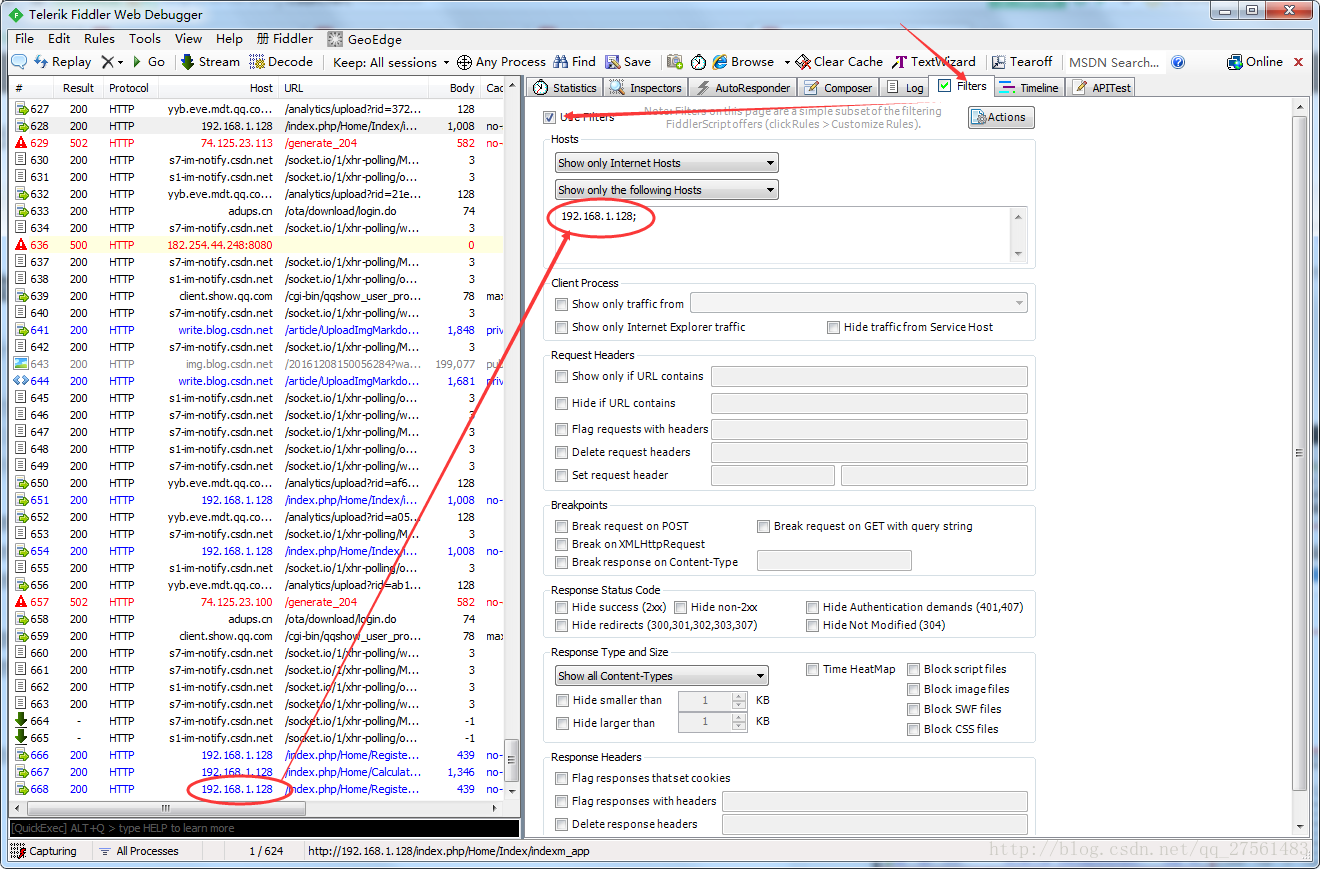Toggle the Decode toolbar button
This screenshot has width=1320, height=869.
pyautogui.click(x=281, y=62)
